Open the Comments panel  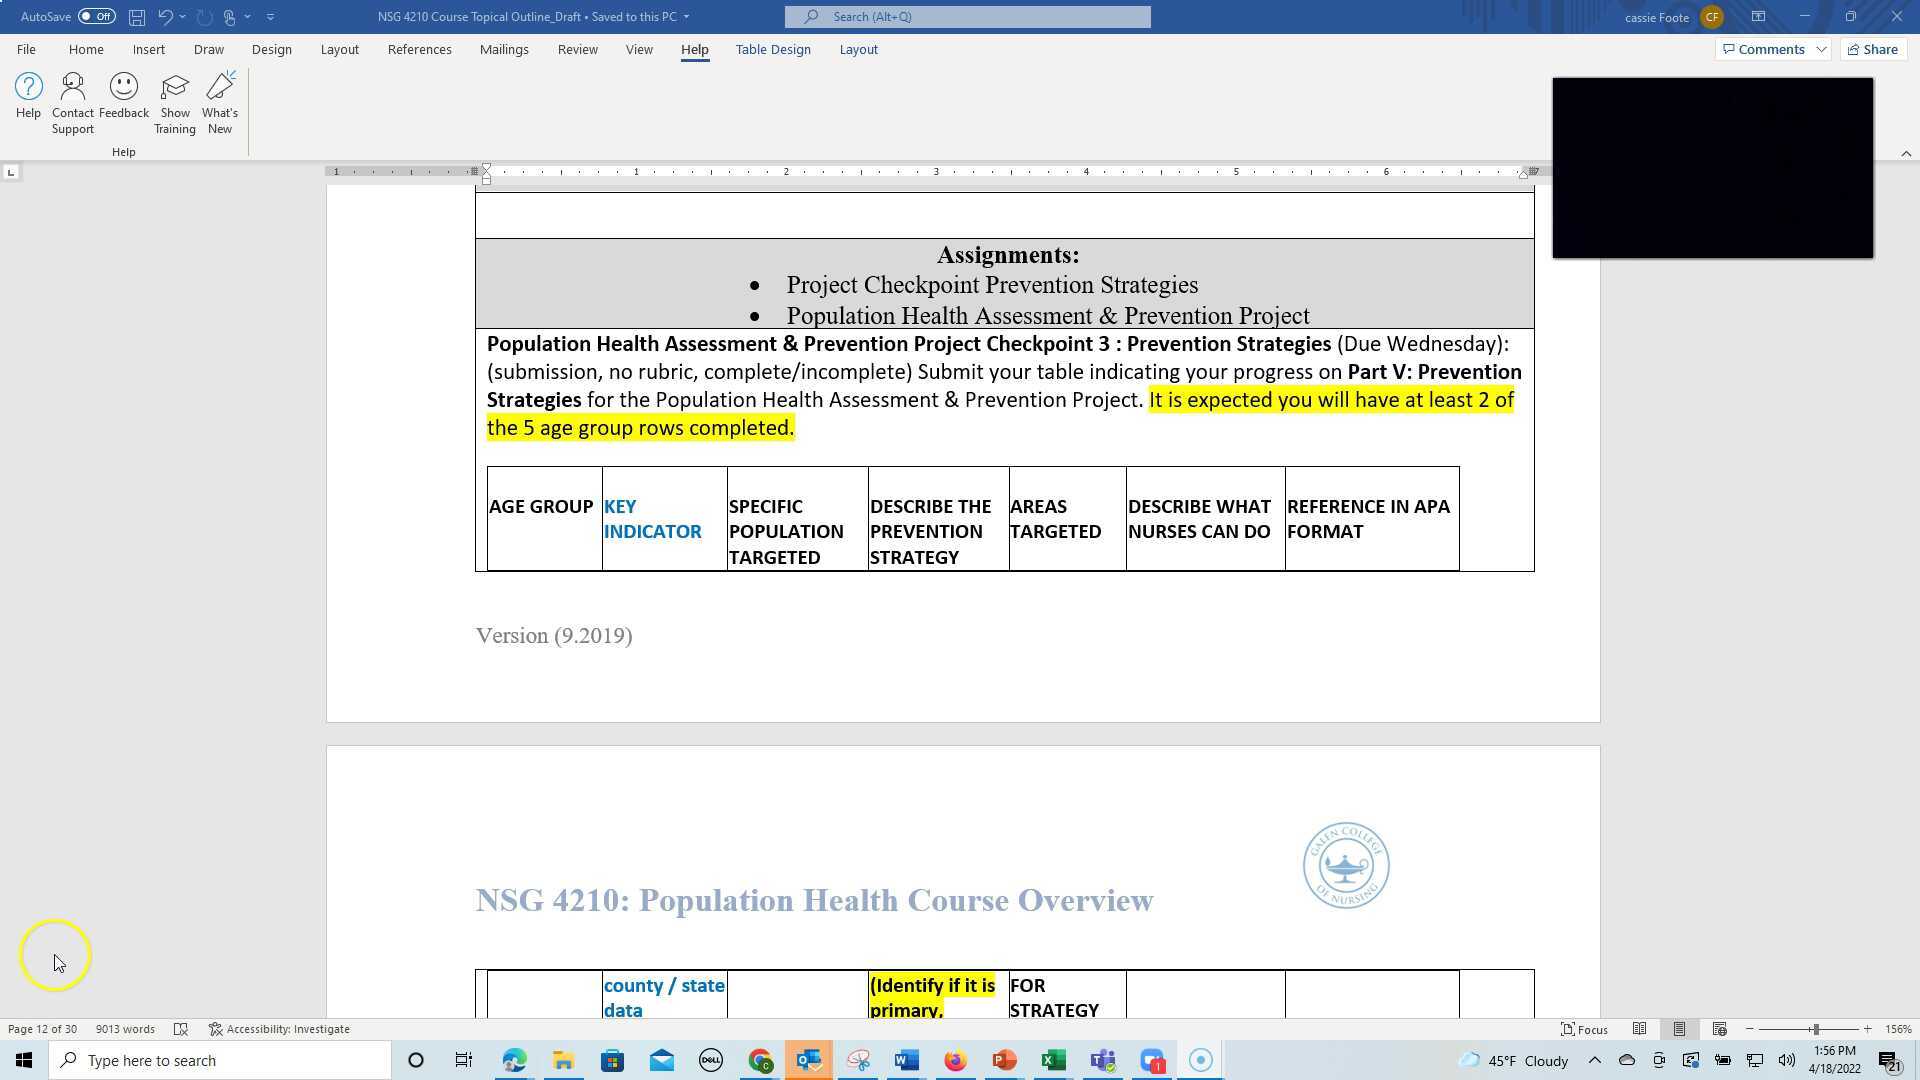coord(1766,49)
